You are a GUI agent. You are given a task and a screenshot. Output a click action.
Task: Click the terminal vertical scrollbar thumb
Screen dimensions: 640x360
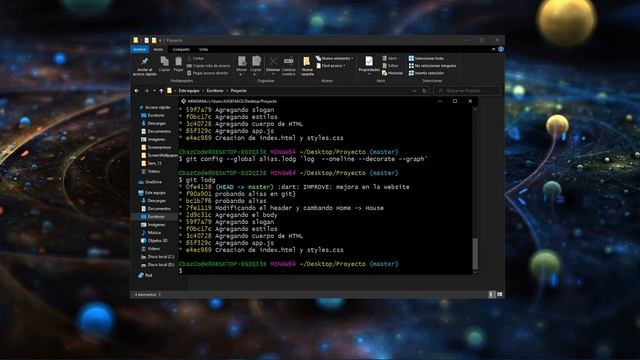click(x=475, y=253)
